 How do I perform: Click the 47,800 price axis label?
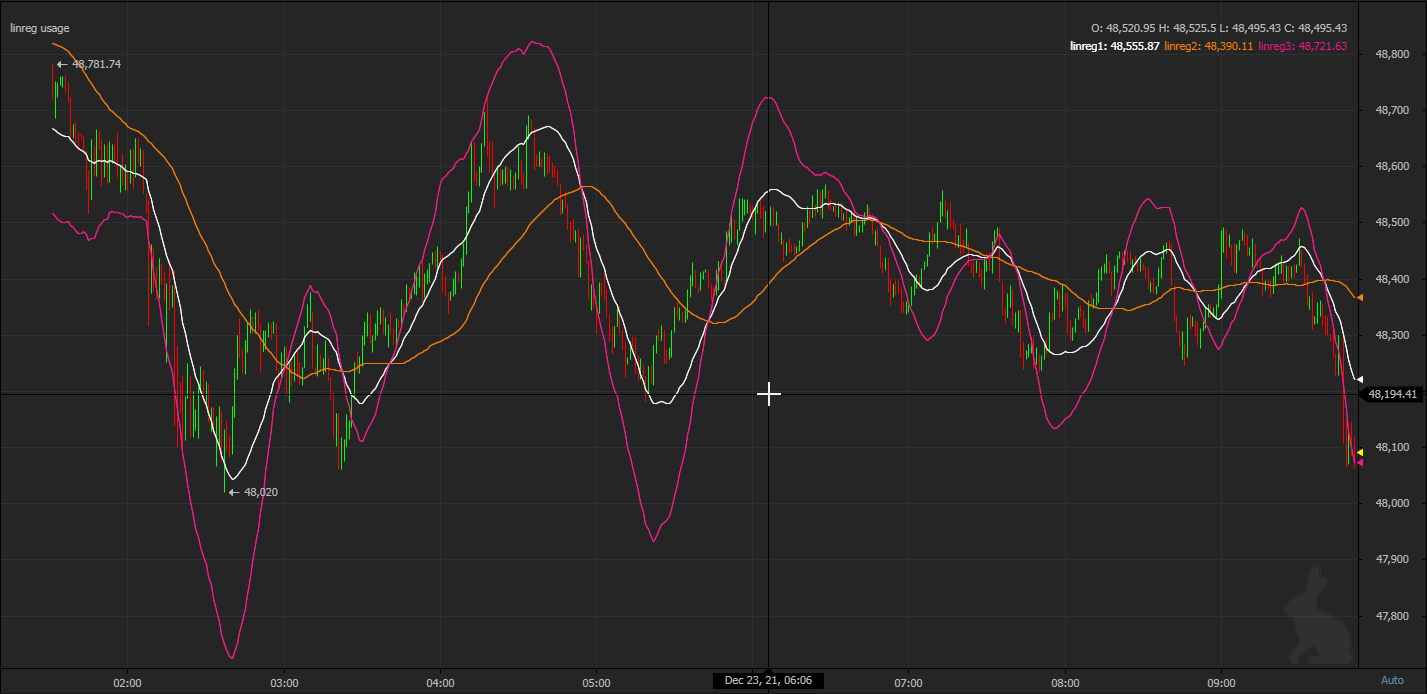point(1392,616)
